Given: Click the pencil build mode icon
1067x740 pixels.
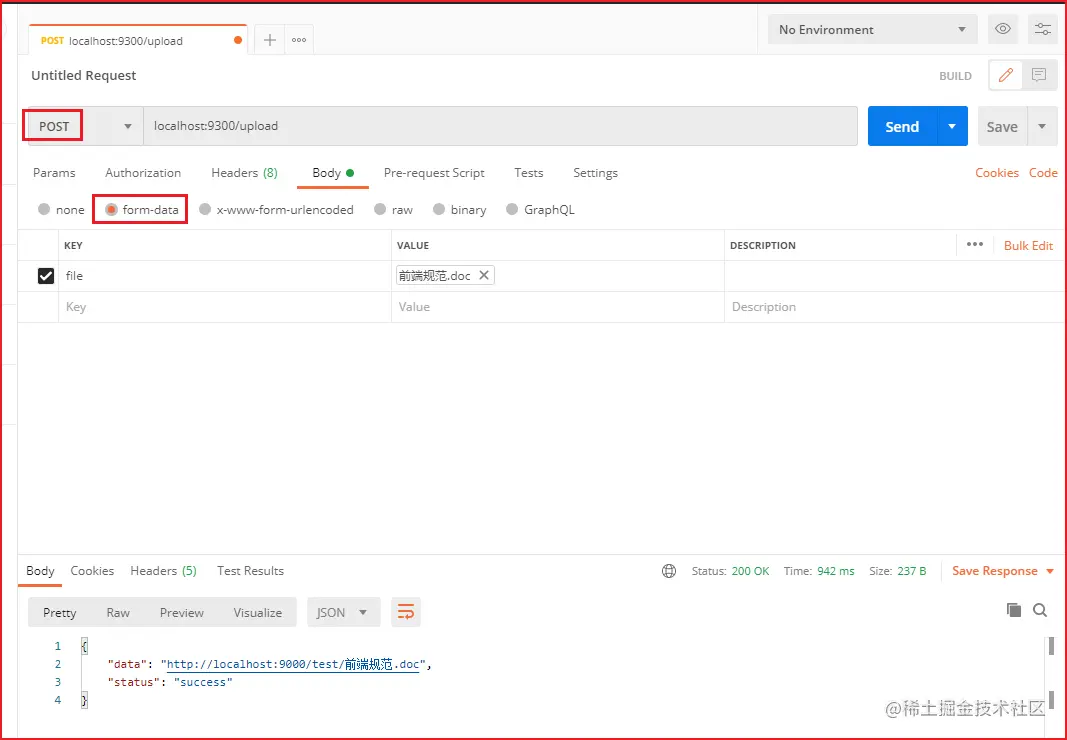Looking at the screenshot, I should (x=1006, y=76).
